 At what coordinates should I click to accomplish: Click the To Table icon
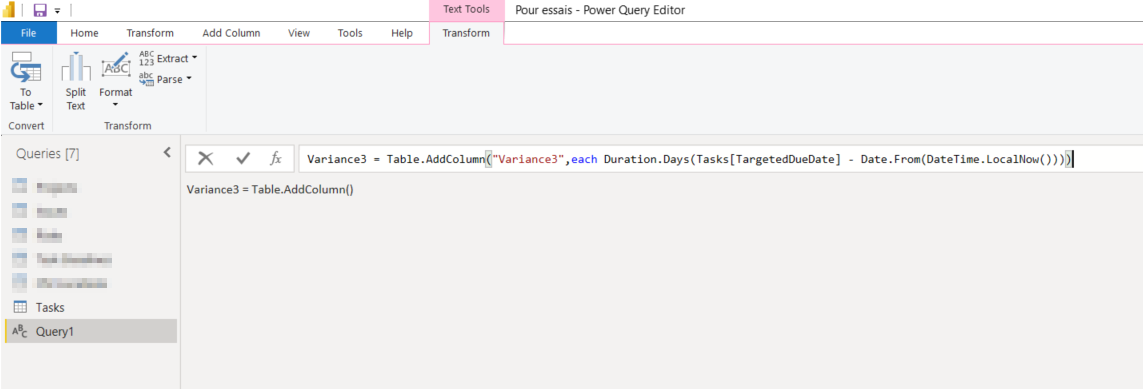(x=26, y=68)
